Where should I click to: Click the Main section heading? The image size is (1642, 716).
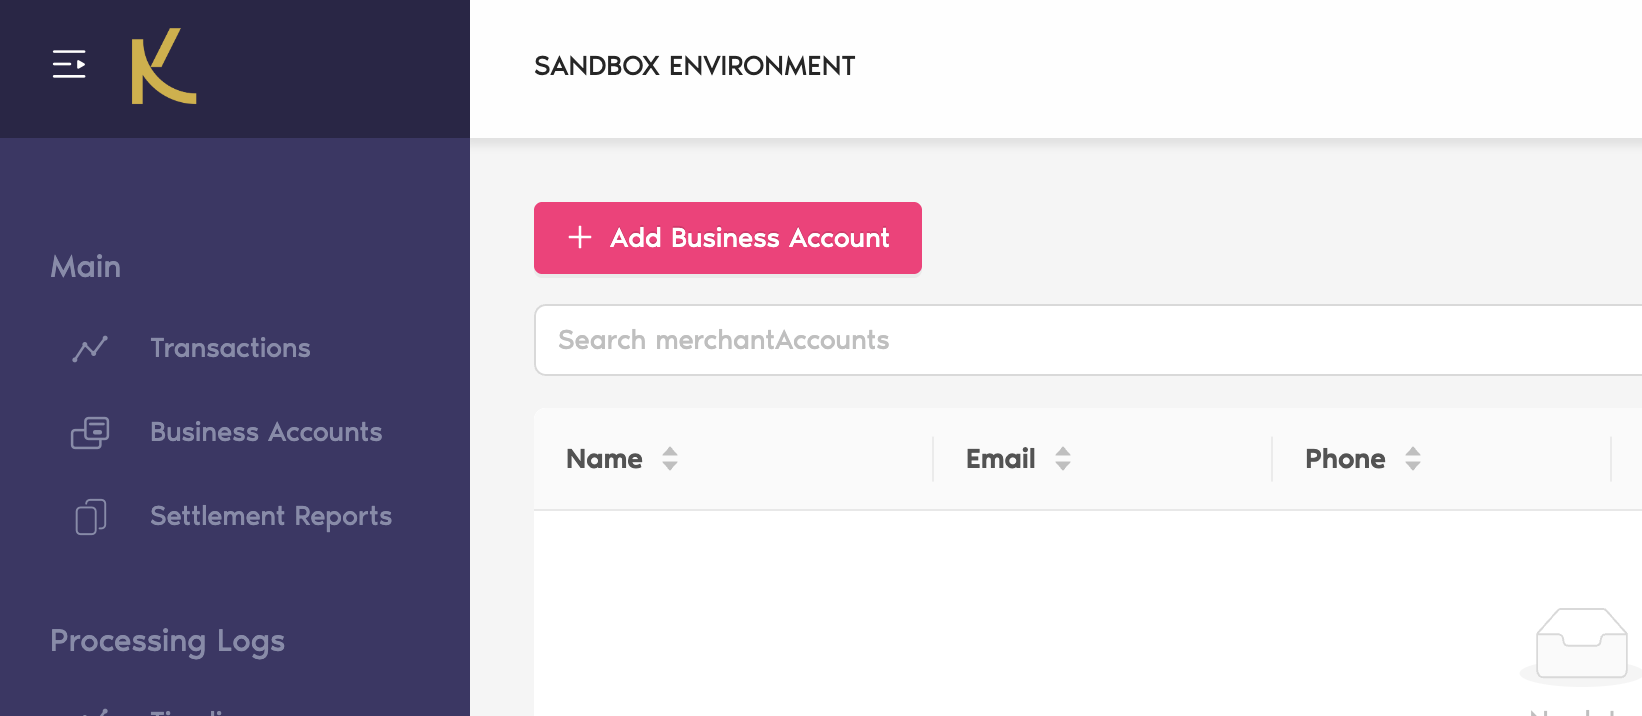click(x=86, y=267)
